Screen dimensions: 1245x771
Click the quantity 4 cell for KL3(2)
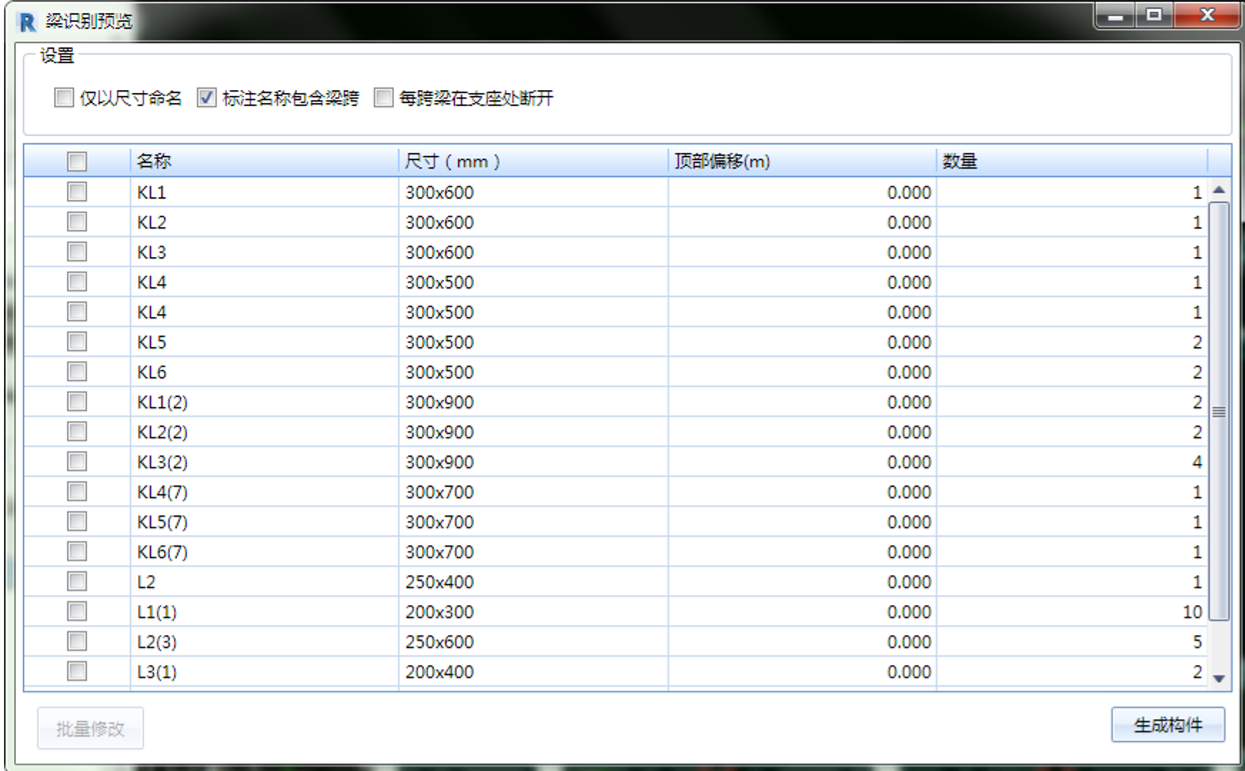(1072, 462)
